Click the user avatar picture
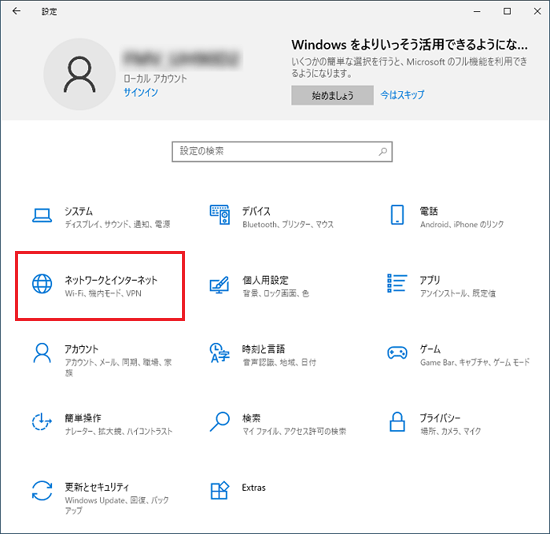550x534 pixels. point(80,74)
